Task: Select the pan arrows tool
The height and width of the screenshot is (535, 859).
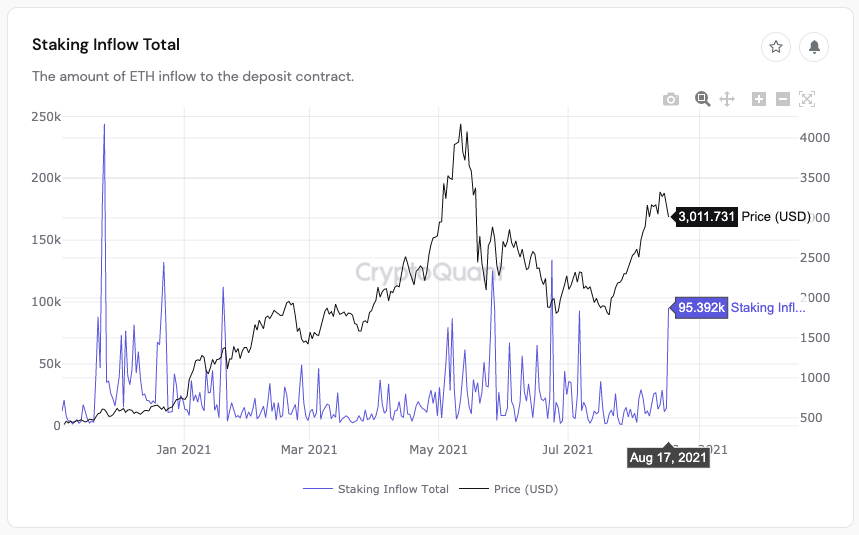Action: coord(728,99)
